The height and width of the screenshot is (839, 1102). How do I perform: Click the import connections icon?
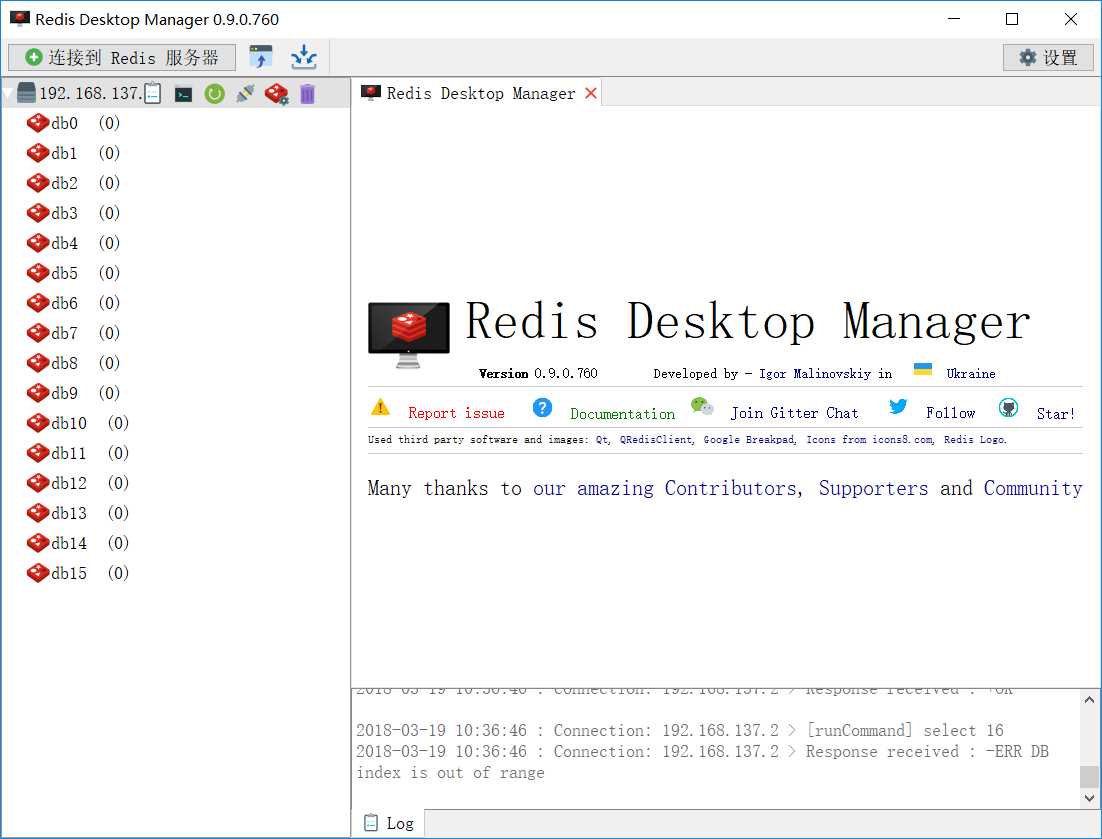coord(261,57)
